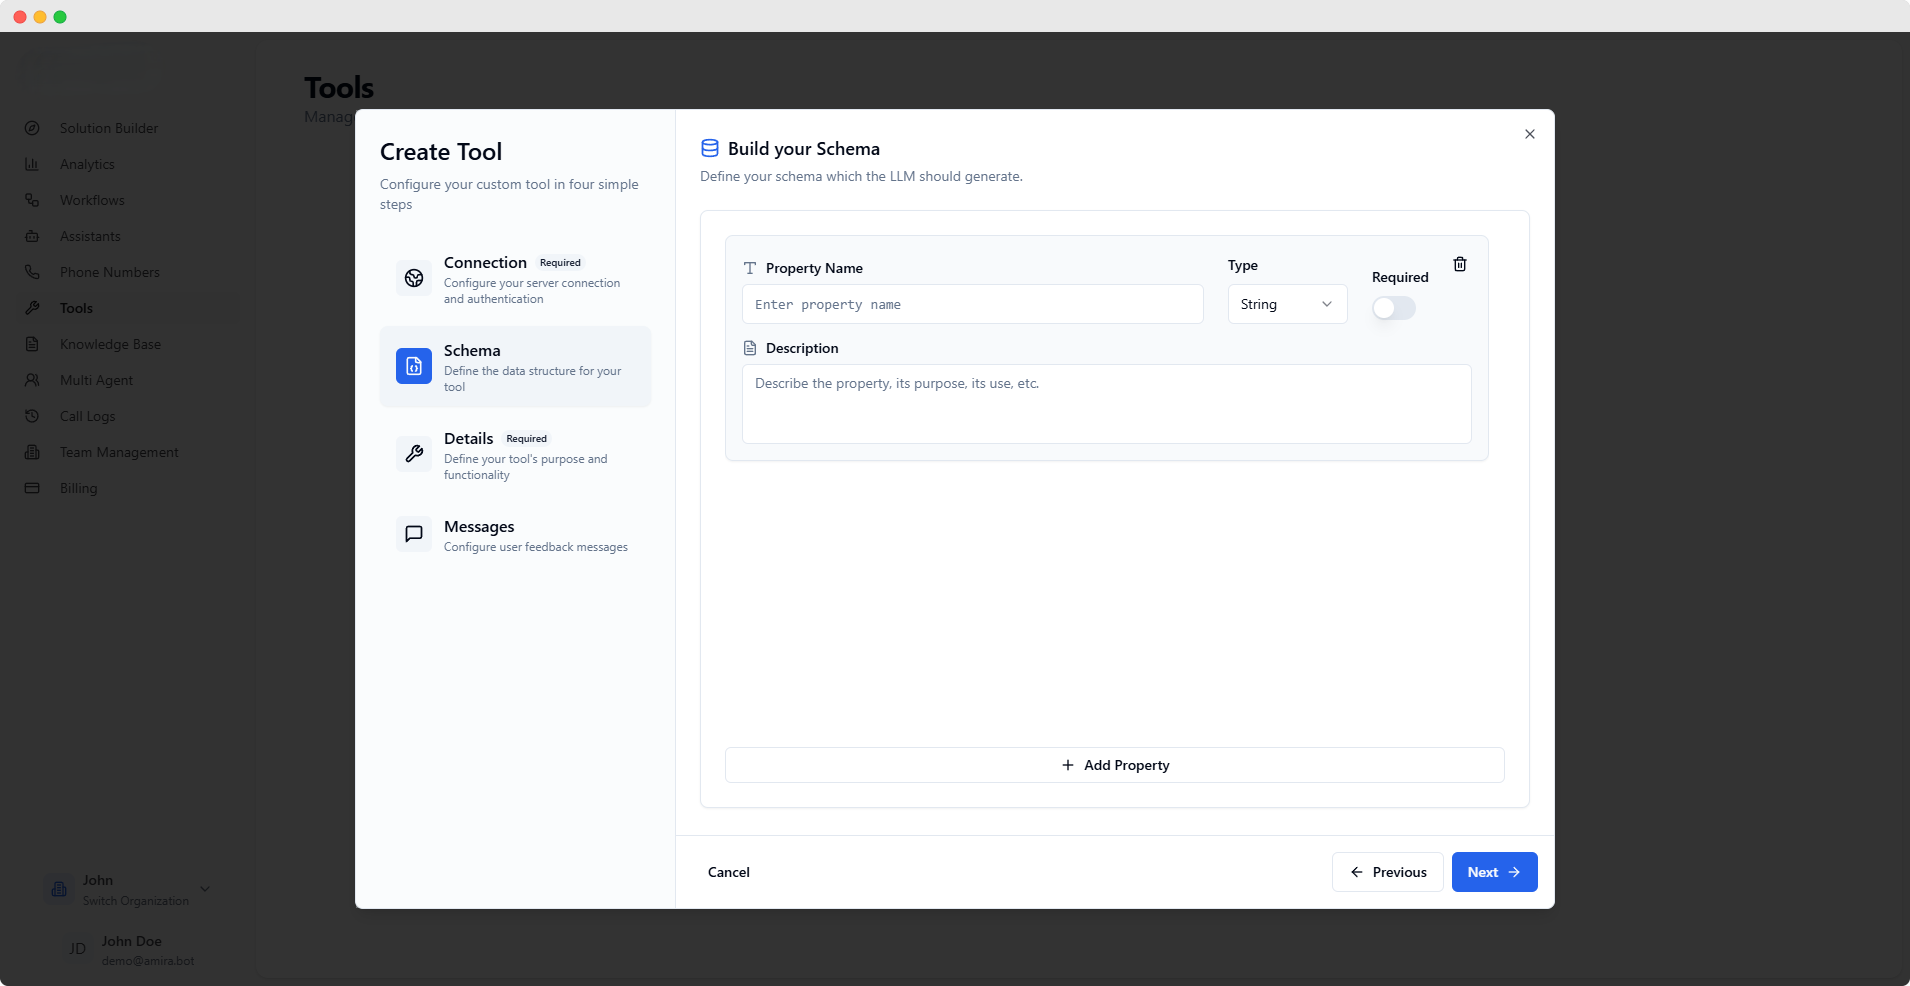Image resolution: width=1910 pixels, height=986 pixels.
Task: Click the Connection step globe icon
Action: tap(414, 279)
